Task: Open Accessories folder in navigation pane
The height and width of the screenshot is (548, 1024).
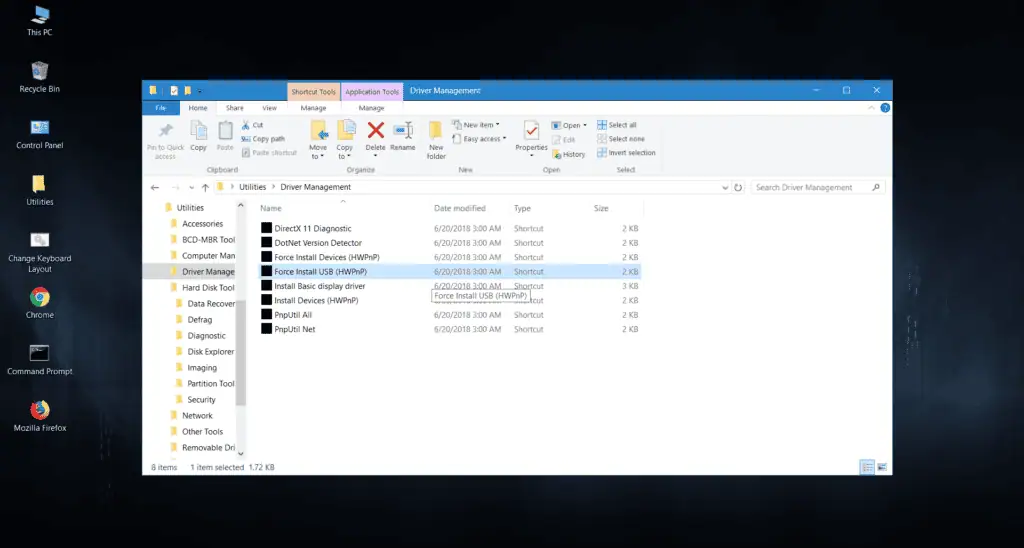Action: point(201,223)
